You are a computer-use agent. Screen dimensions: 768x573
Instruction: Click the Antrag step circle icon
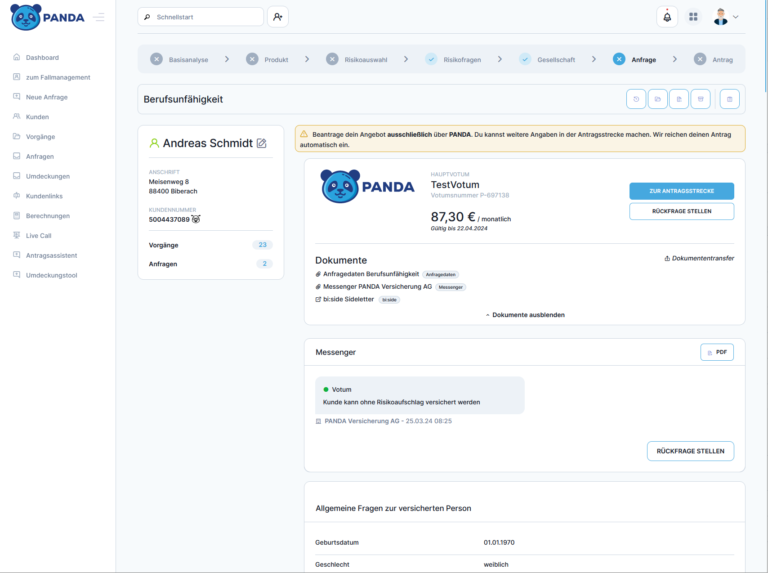(x=700, y=59)
